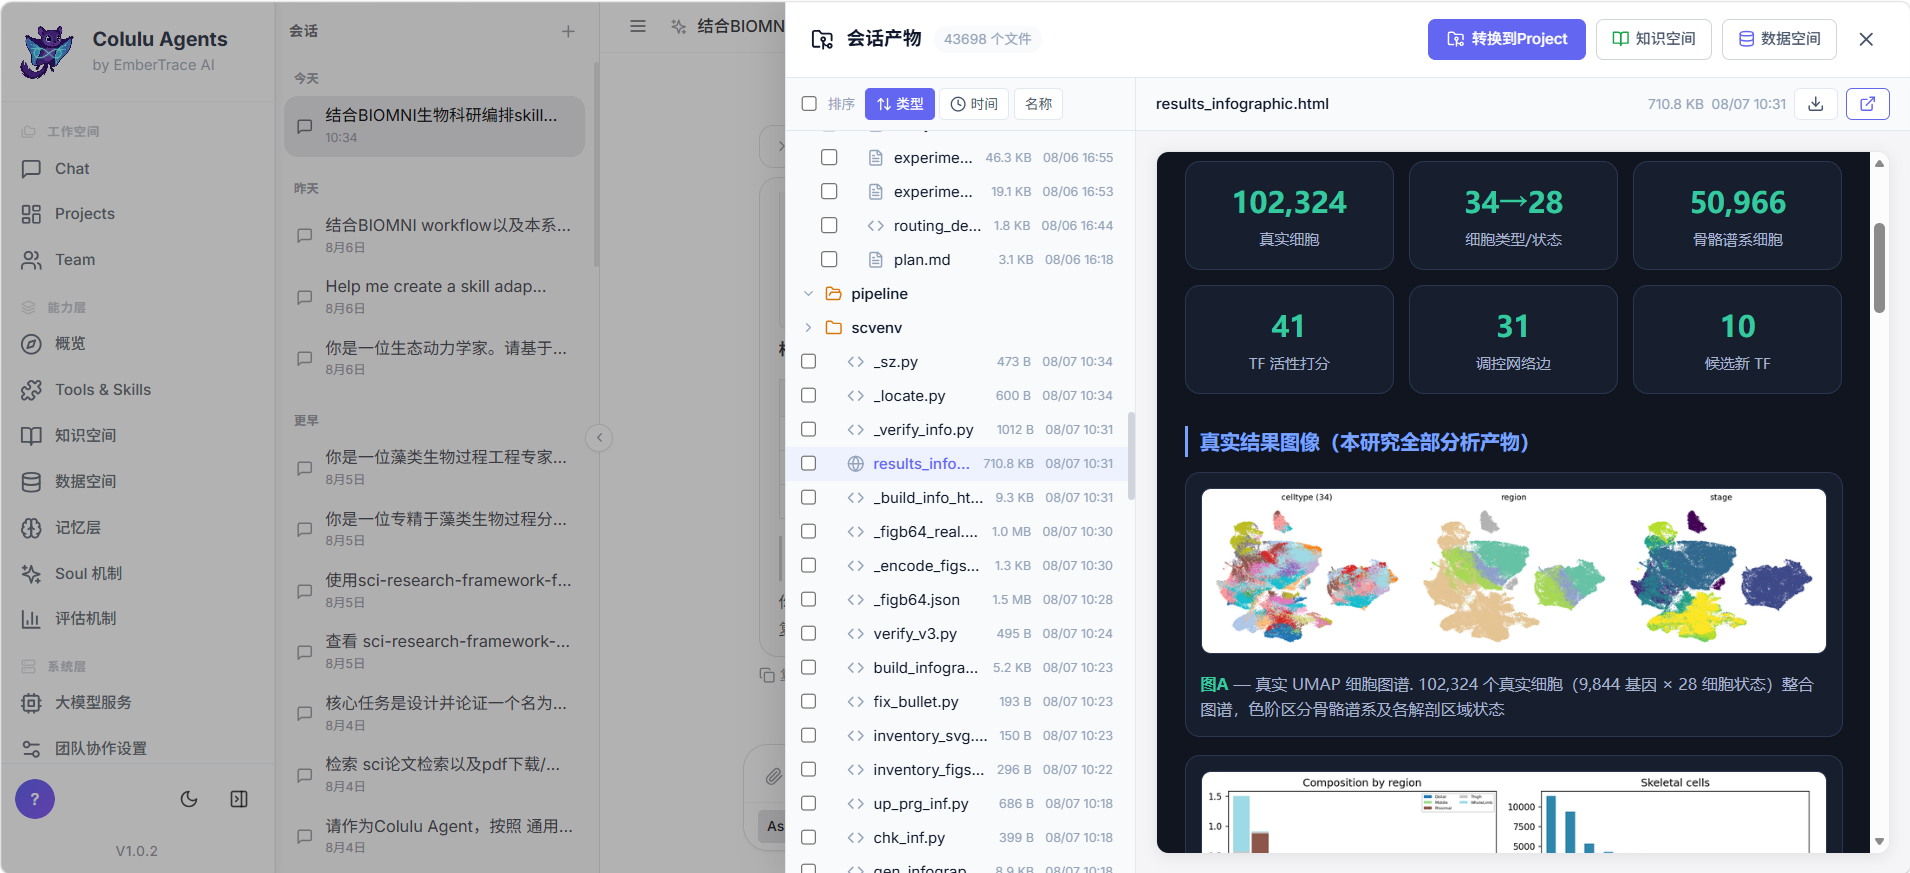Open the 概览 compass icon
1910x873 pixels.
31,344
